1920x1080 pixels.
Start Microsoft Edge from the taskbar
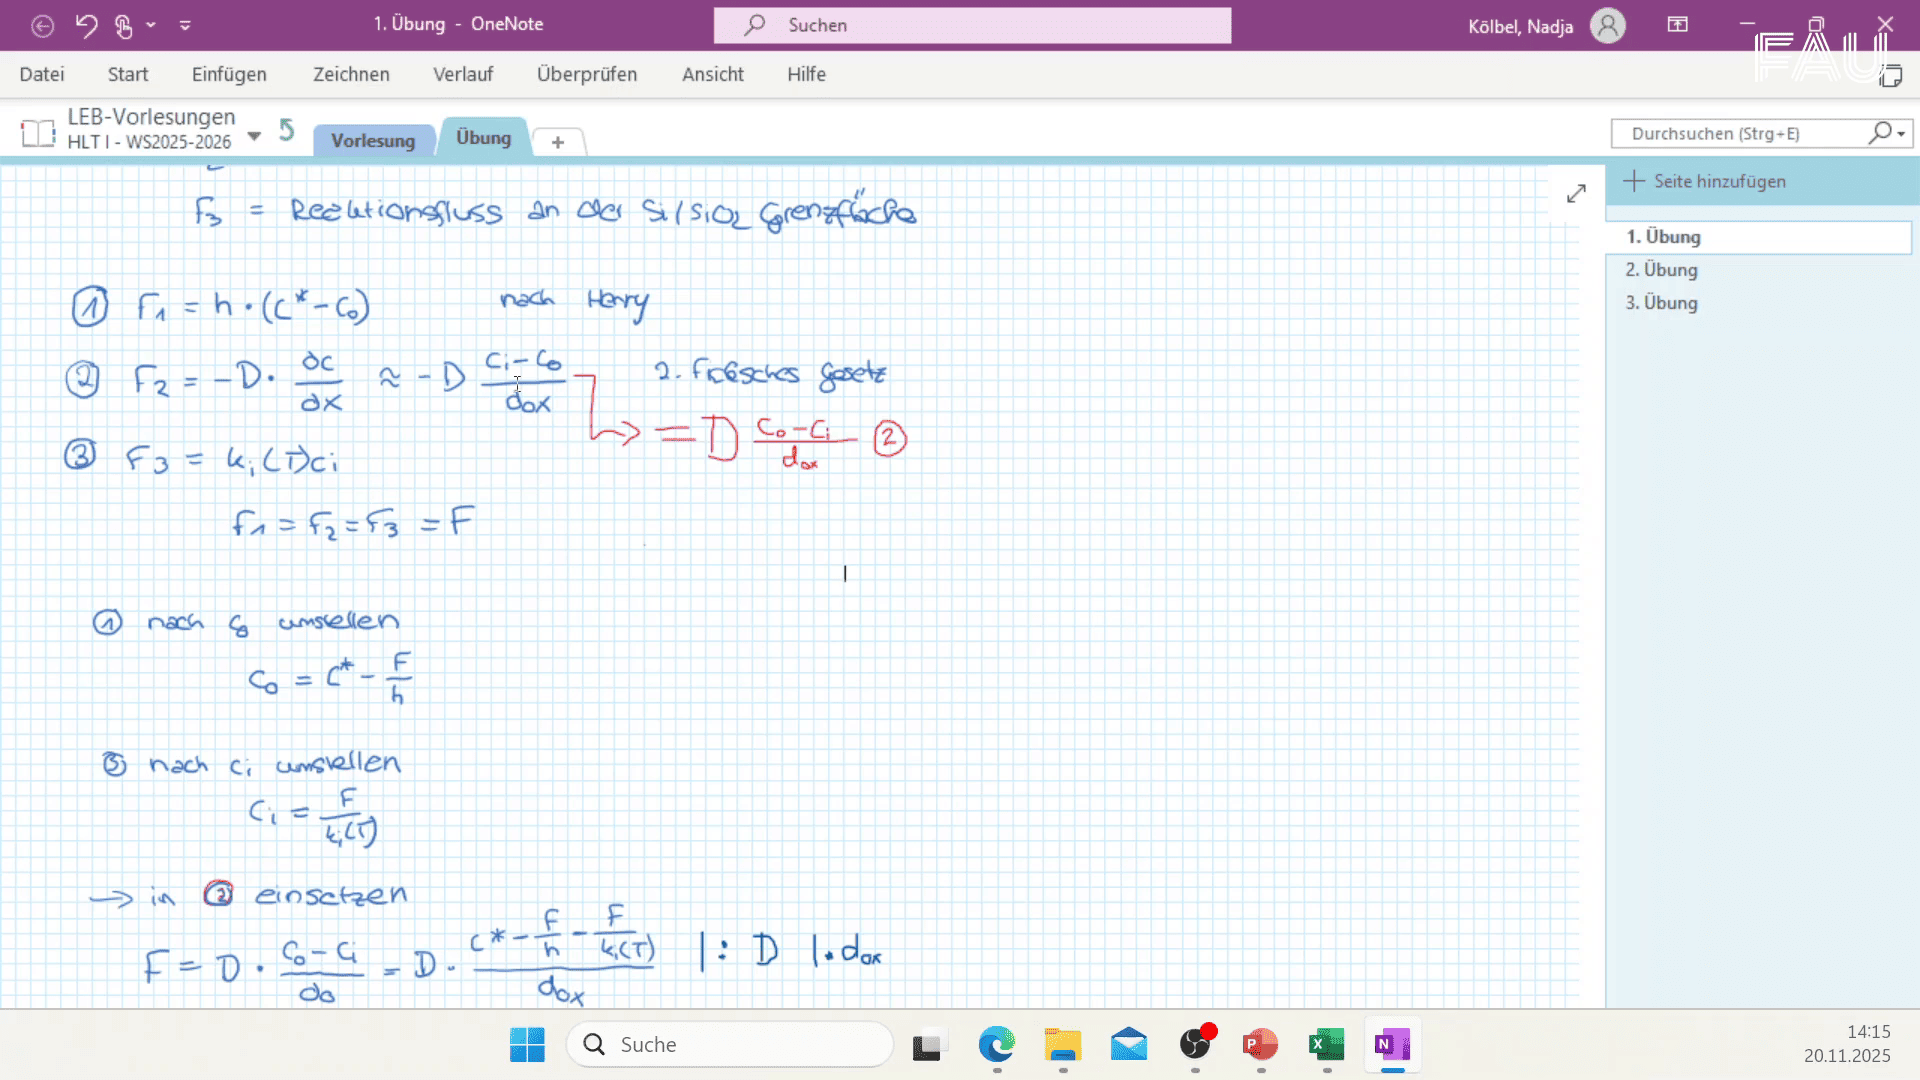tap(997, 1045)
